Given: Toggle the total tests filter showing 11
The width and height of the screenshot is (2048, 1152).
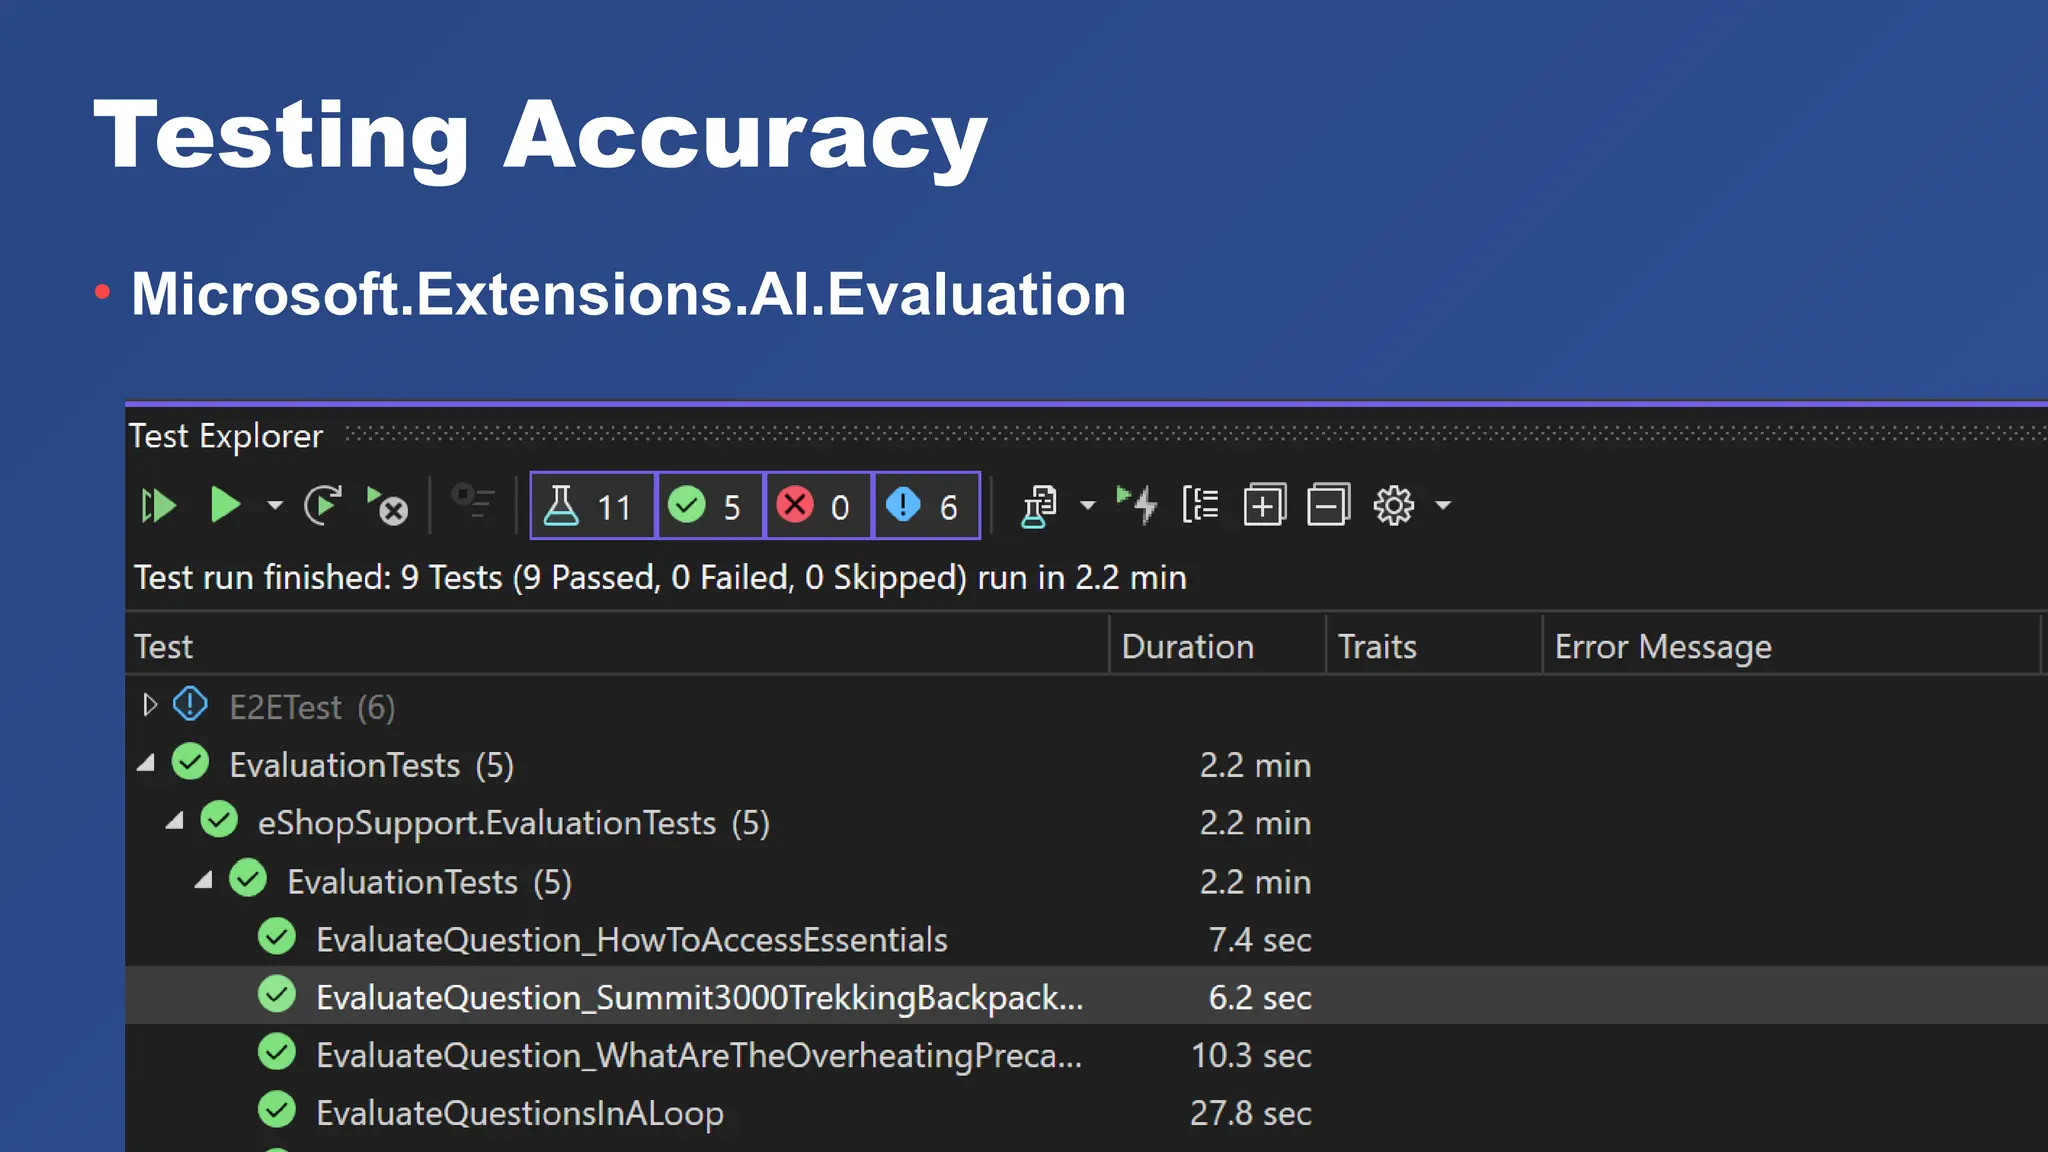Looking at the screenshot, I should 592,506.
